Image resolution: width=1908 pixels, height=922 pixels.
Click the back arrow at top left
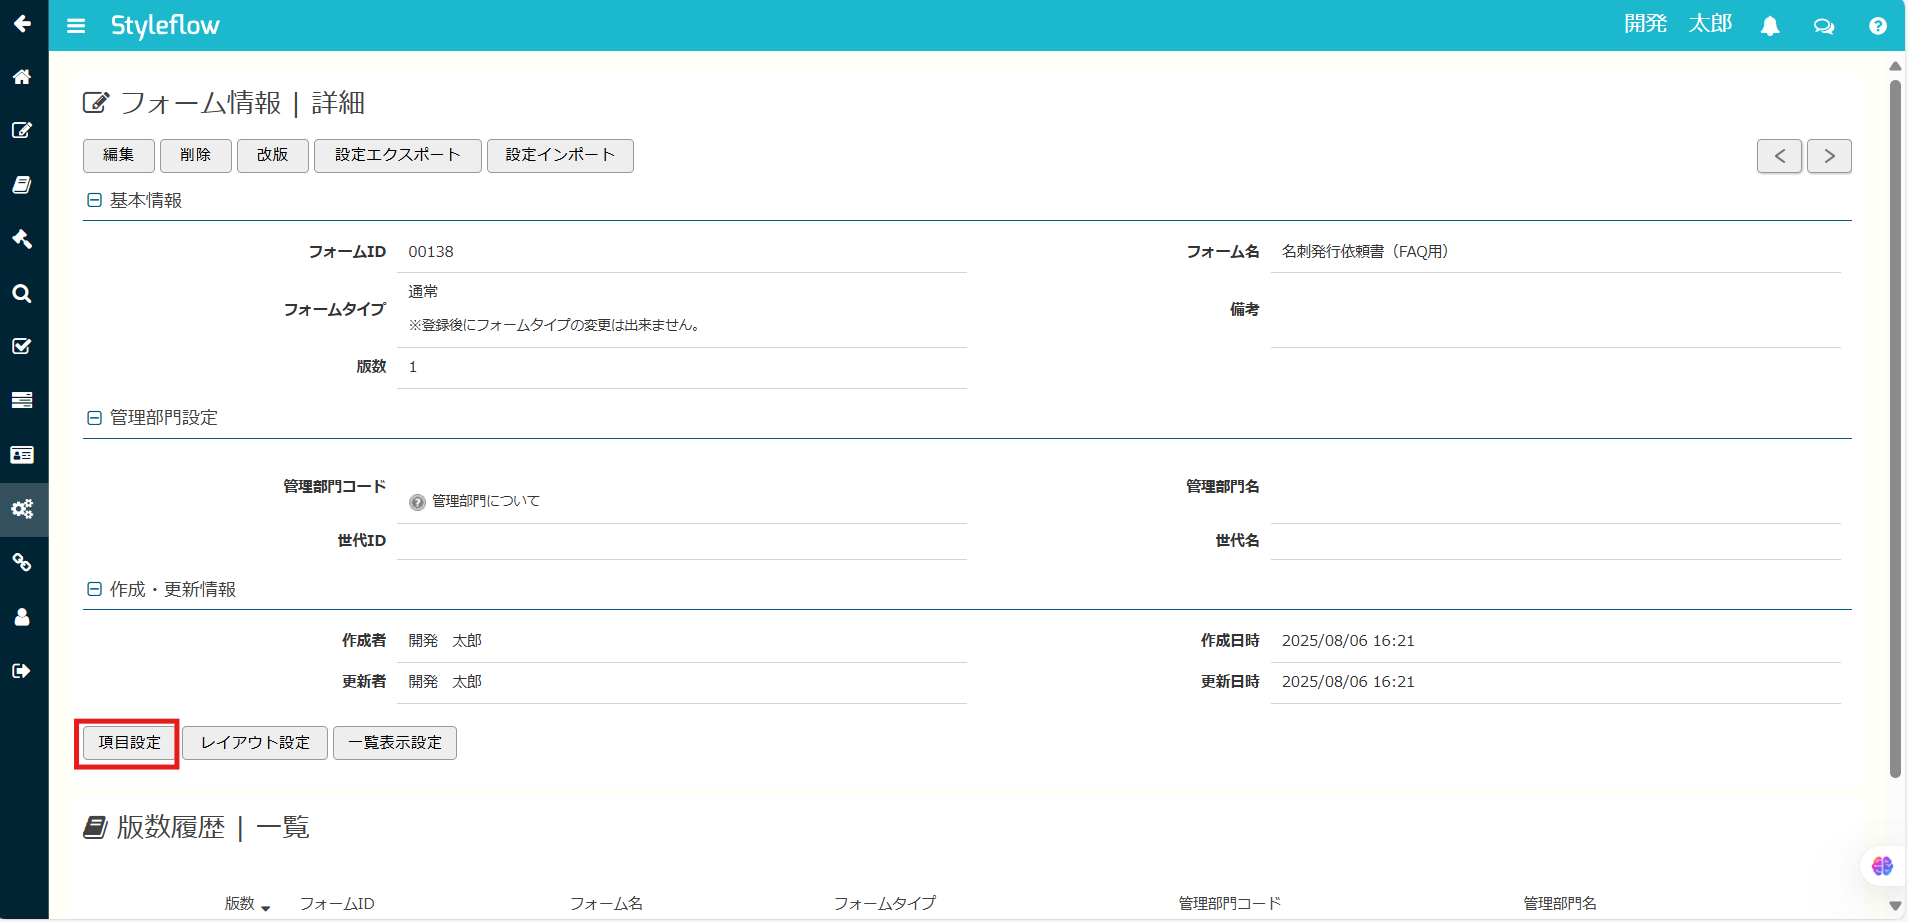[23, 24]
